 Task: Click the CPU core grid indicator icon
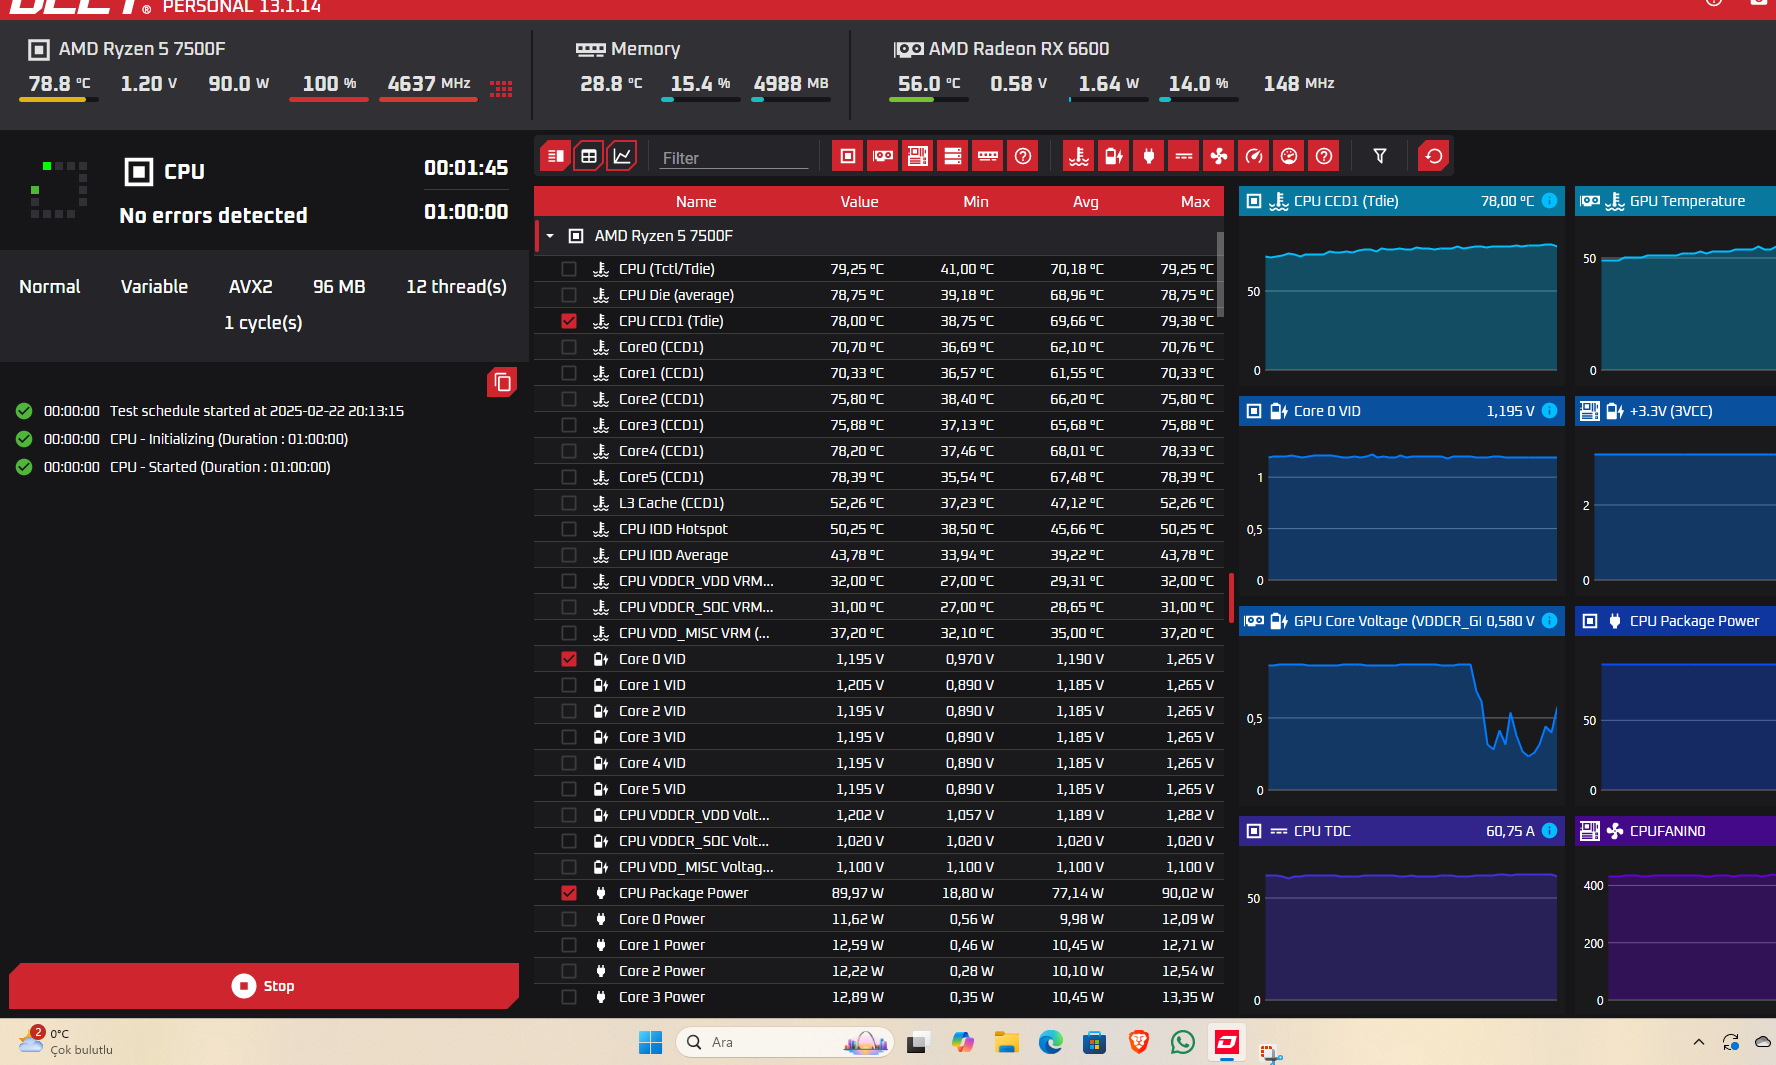pos(501,89)
